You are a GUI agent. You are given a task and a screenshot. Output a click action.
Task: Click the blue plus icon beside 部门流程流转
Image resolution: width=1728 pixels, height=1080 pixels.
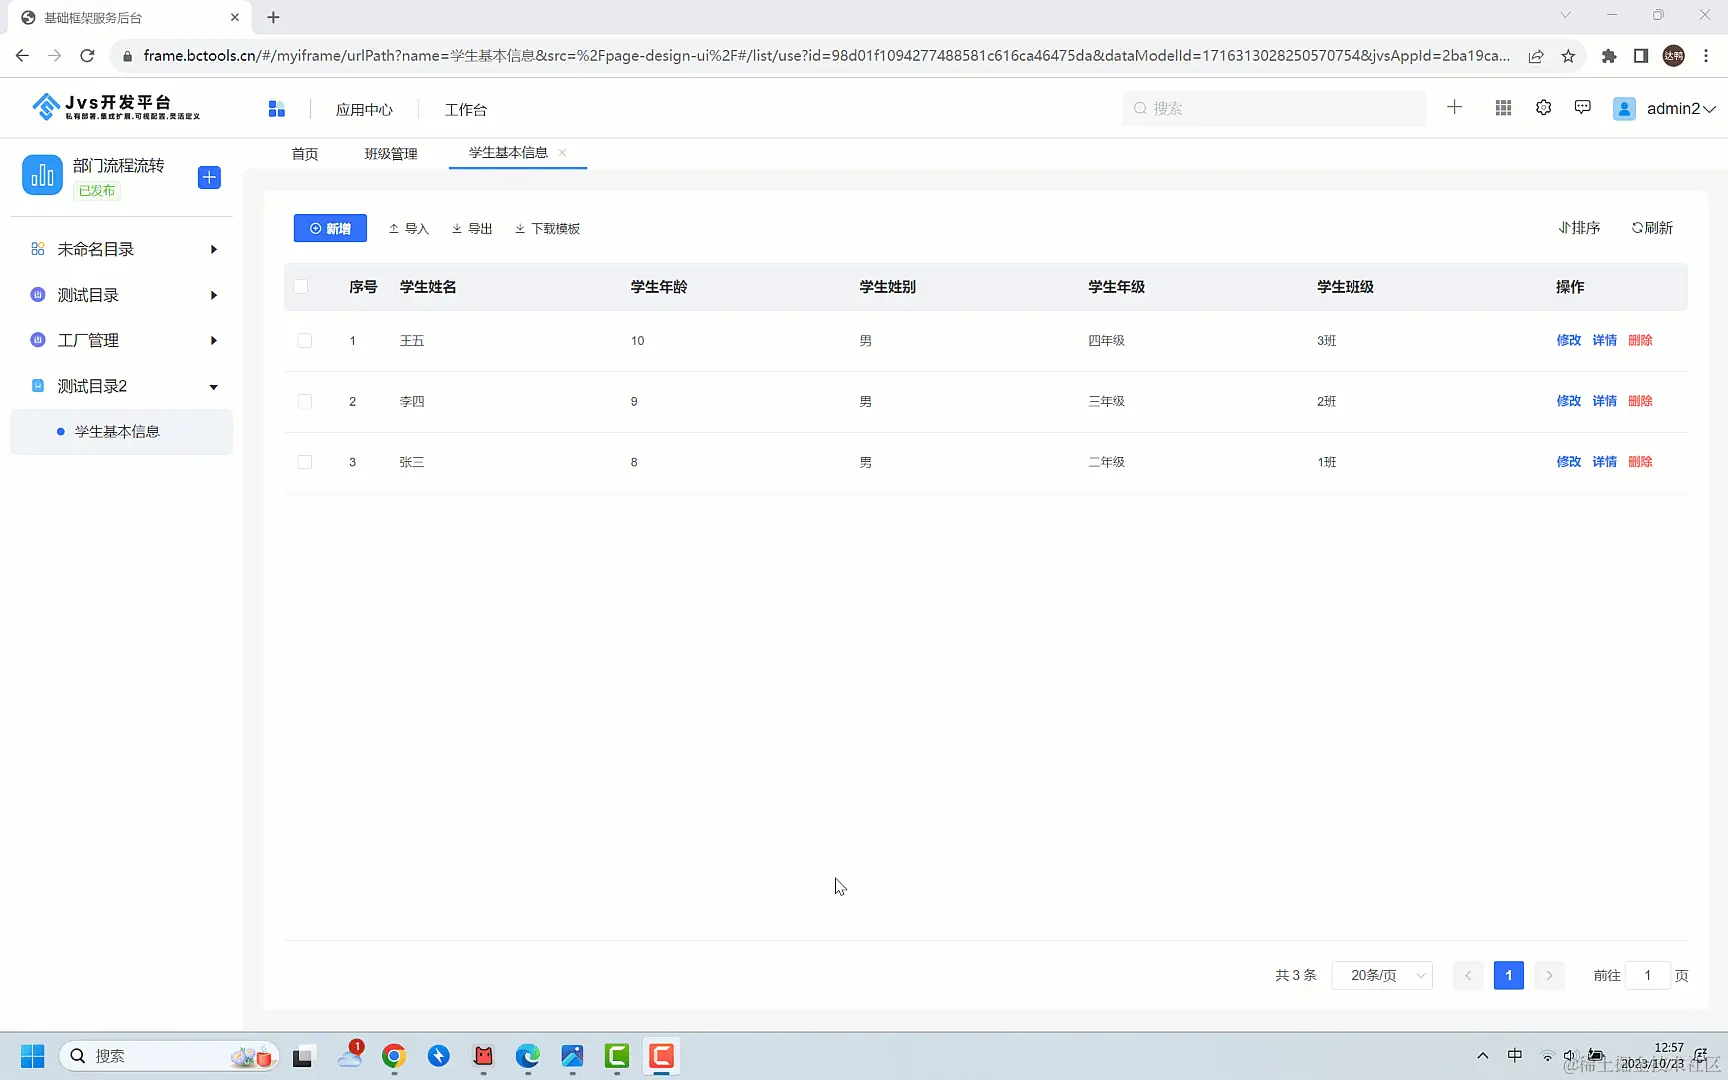pos(209,177)
